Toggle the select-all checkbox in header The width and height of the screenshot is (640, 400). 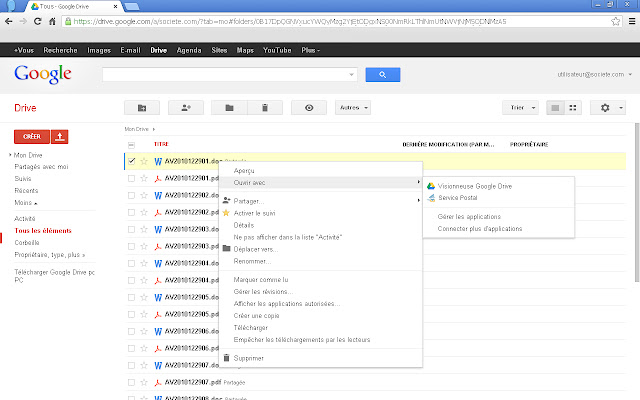coord(131,144)
